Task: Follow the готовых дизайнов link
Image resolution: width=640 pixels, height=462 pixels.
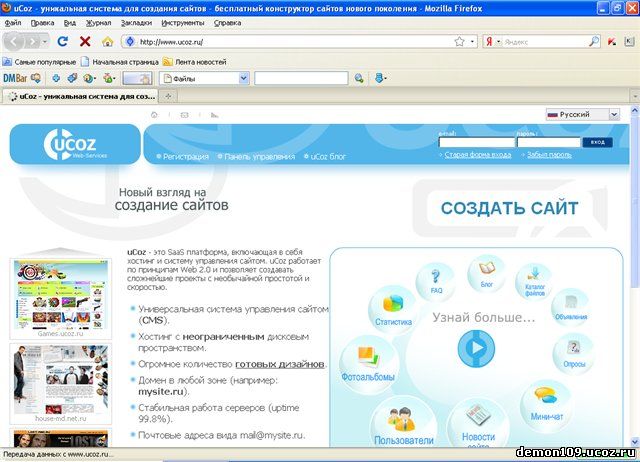Action: point(280,364)
